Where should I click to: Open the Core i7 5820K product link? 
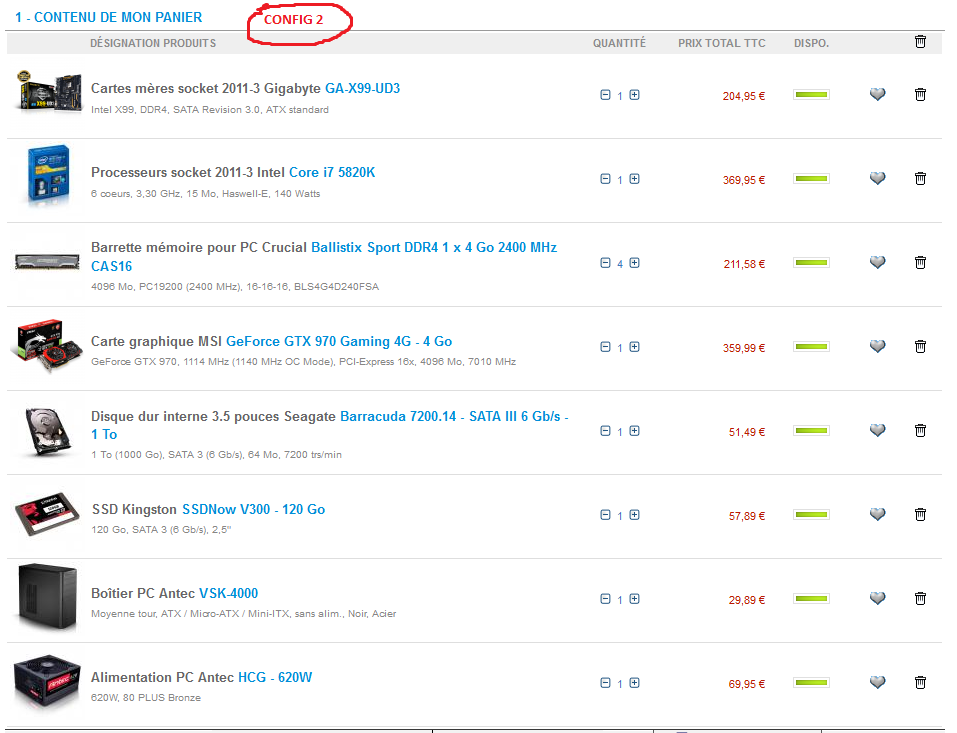(x=332, y=173)
